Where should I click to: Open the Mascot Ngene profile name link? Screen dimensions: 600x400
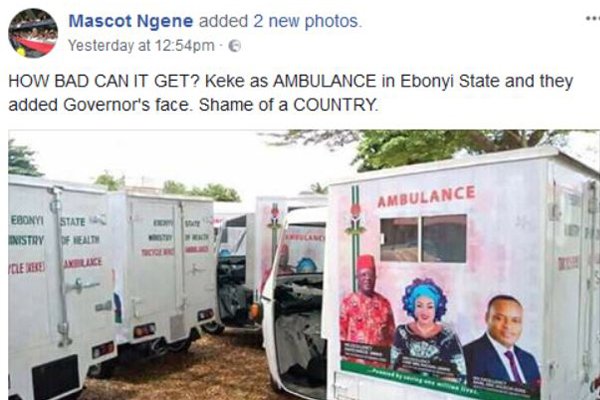point(131,21)
